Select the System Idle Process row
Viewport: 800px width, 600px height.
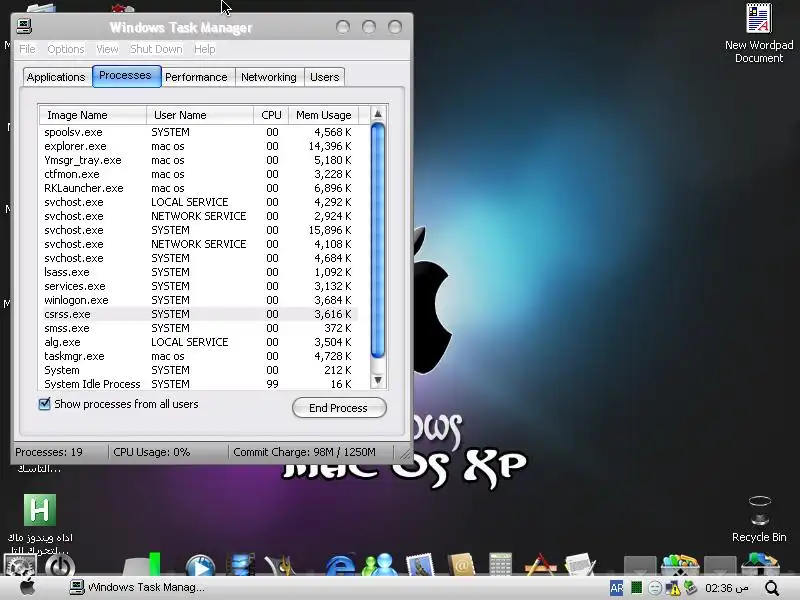coord(199,384)
